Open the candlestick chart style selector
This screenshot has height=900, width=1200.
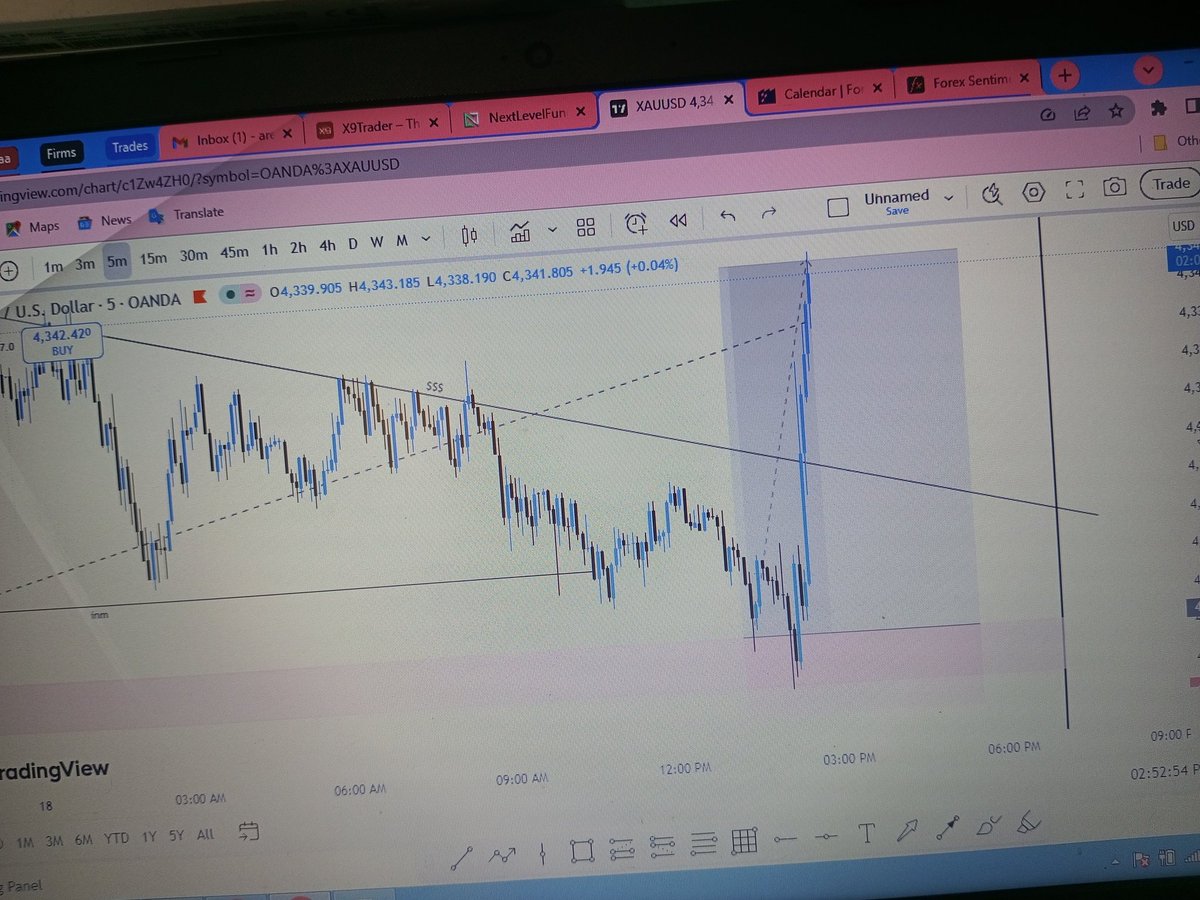(469, 236)
